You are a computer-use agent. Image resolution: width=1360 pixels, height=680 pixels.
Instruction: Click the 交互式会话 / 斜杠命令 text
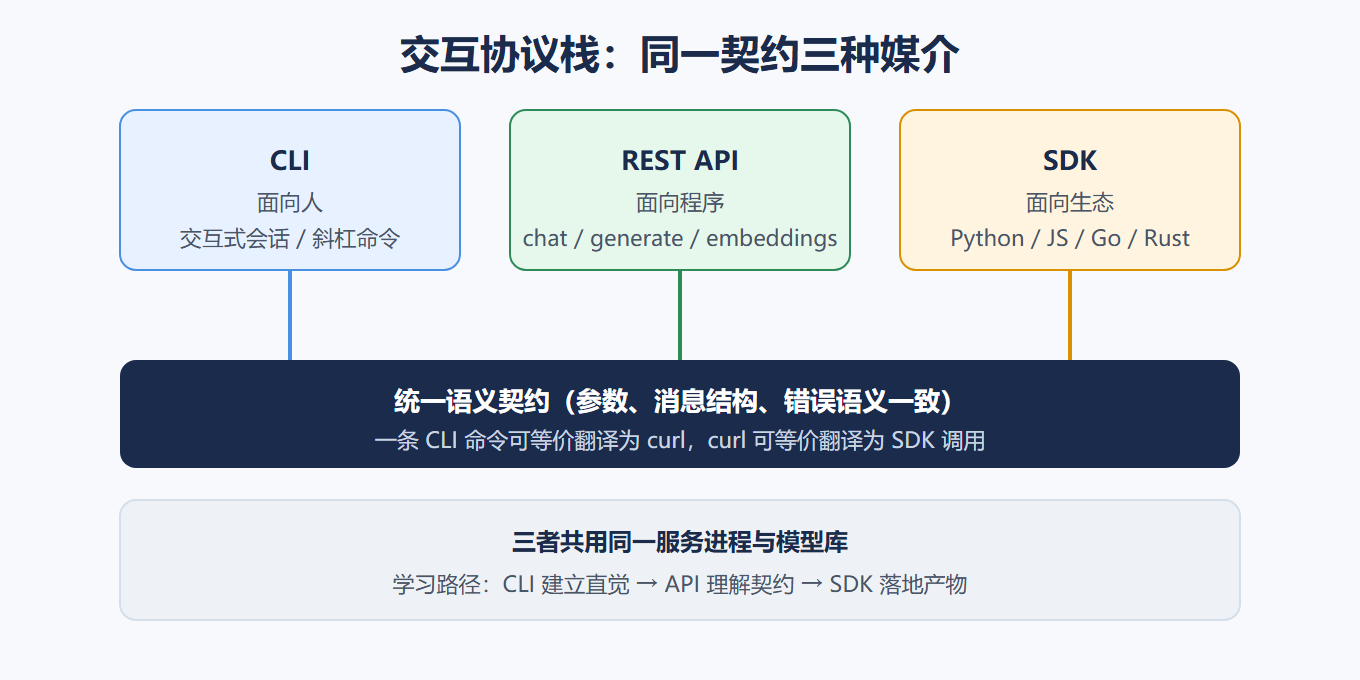tap(290, 239)
